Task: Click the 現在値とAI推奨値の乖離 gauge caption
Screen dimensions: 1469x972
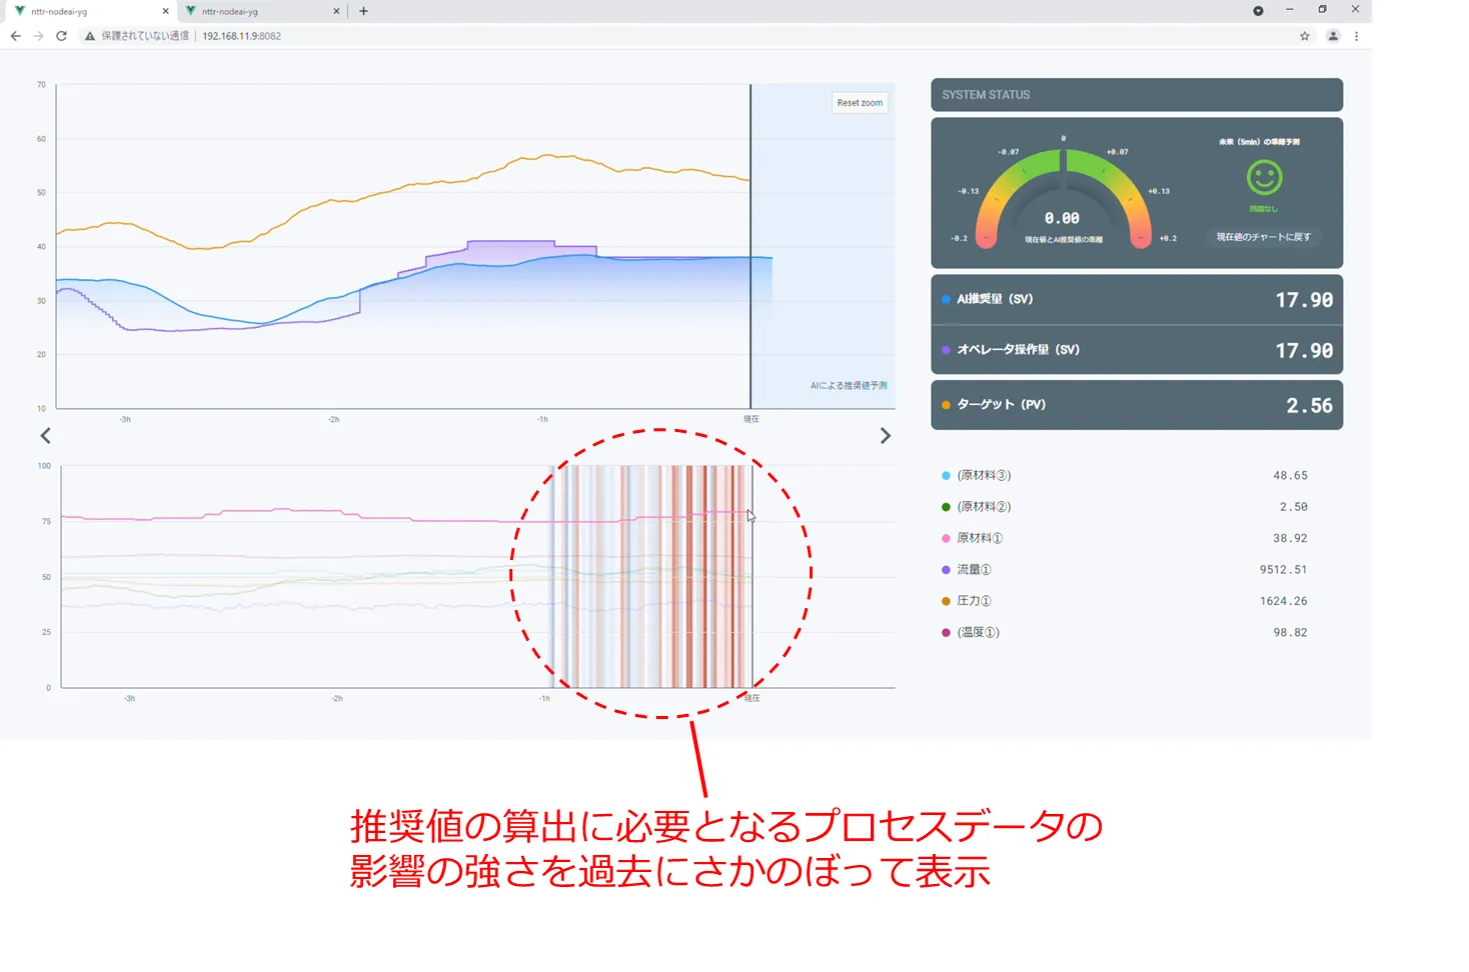Action: click(1063, 240)
